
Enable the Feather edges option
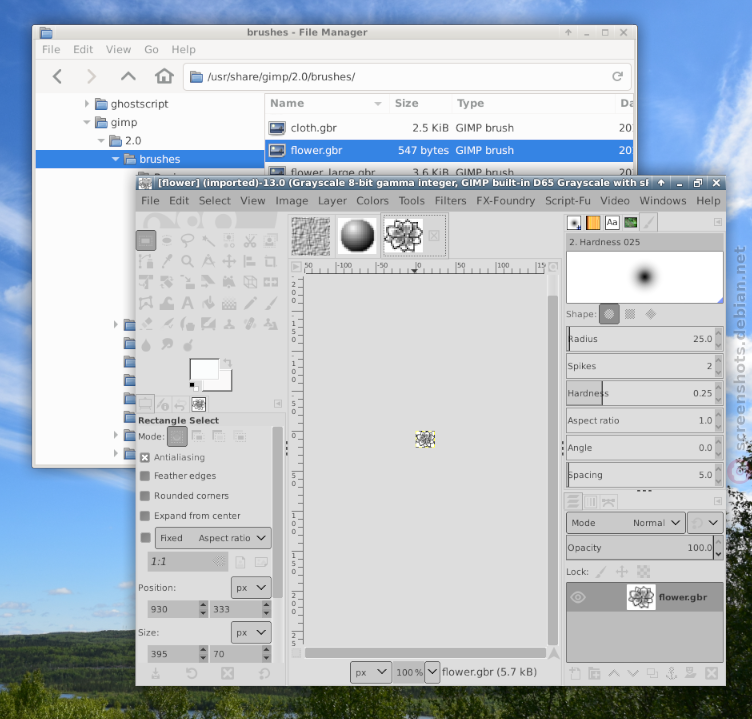point(145,476)
